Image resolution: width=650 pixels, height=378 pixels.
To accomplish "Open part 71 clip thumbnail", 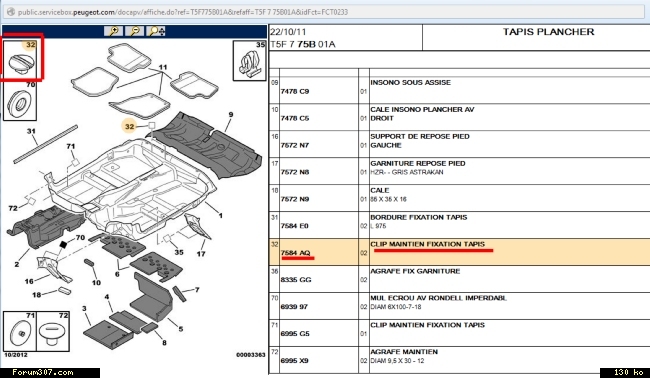I will (x=19, y=331).
